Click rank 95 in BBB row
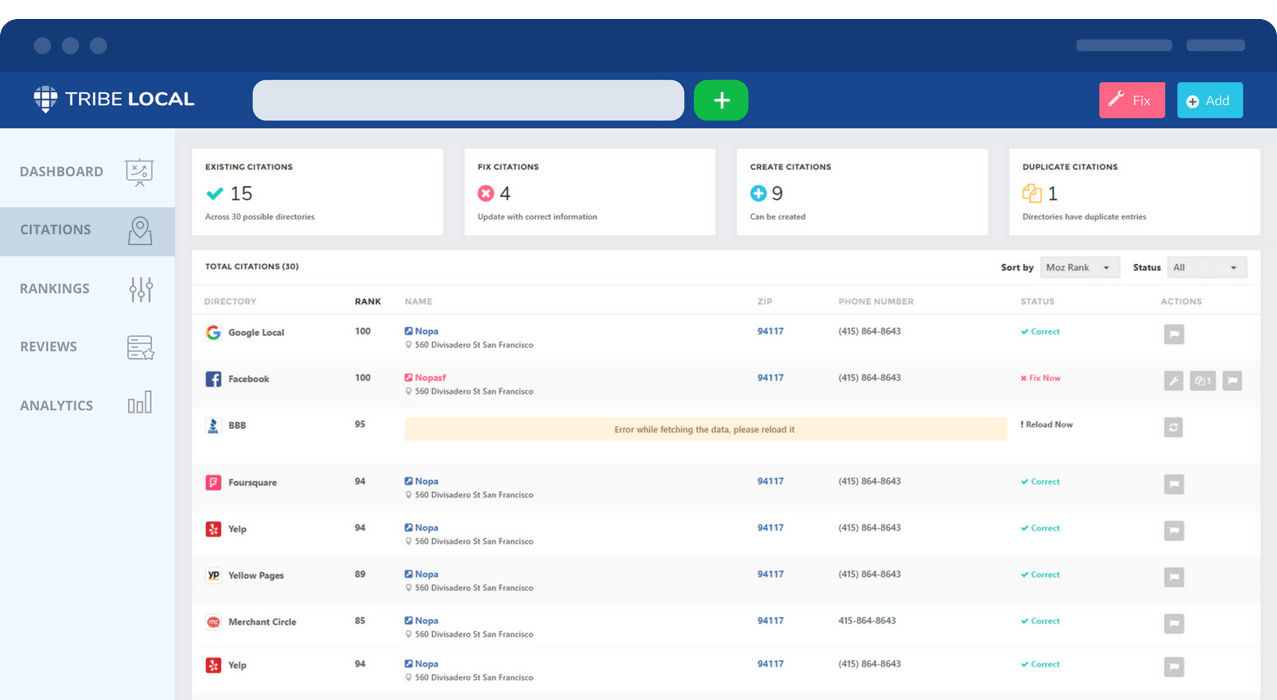The height and width of the screenshot is (700, 1277). [360, 424]
